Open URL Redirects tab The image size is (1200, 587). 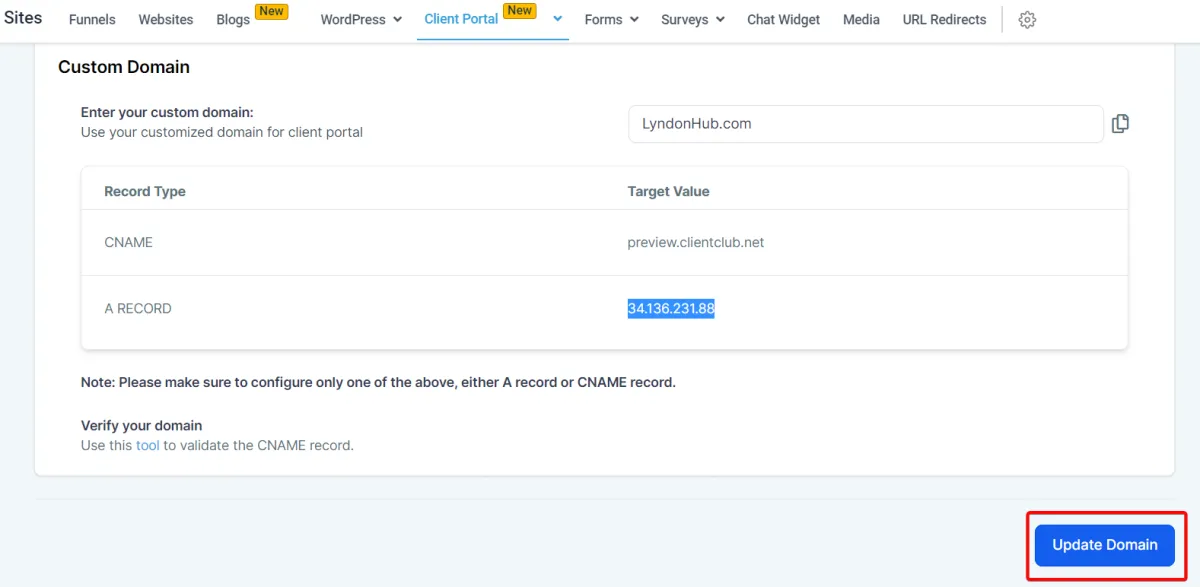tap(944, 20)
